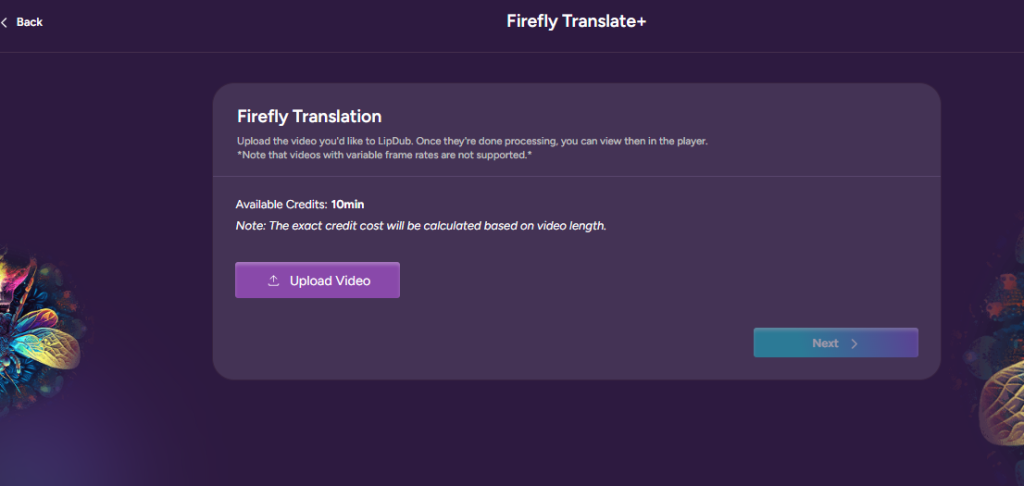Click the Next button
The width and height of the screenshot is (1024, 486).
tap(835, 343)
